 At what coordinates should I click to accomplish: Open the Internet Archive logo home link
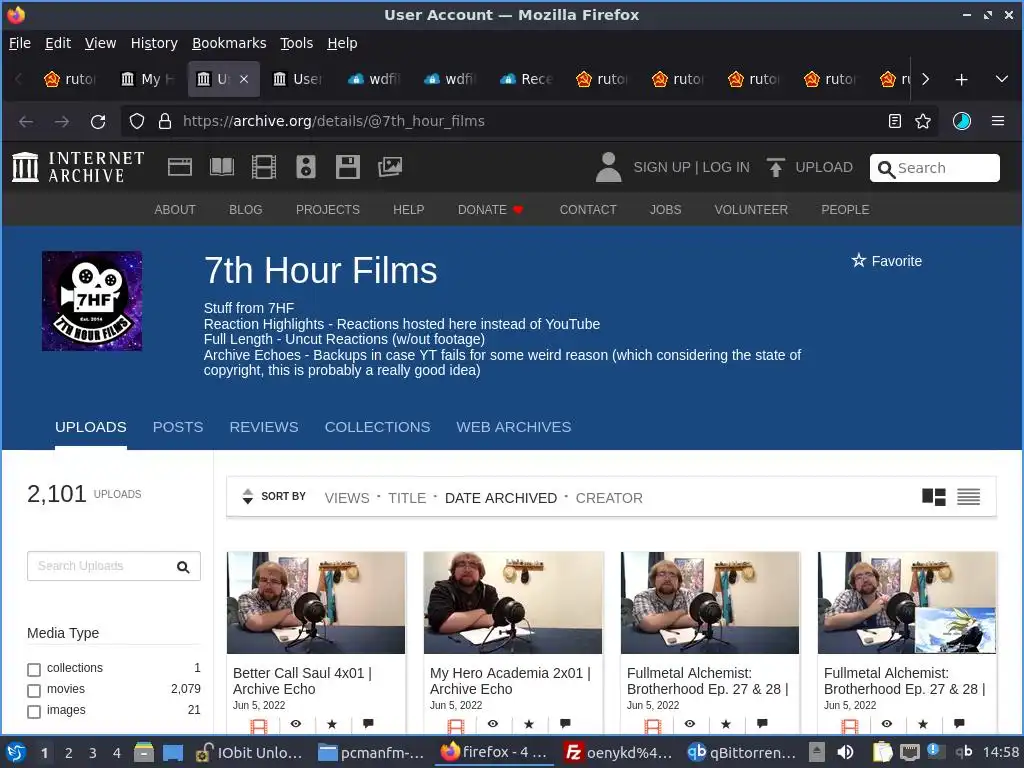(78, 167)
